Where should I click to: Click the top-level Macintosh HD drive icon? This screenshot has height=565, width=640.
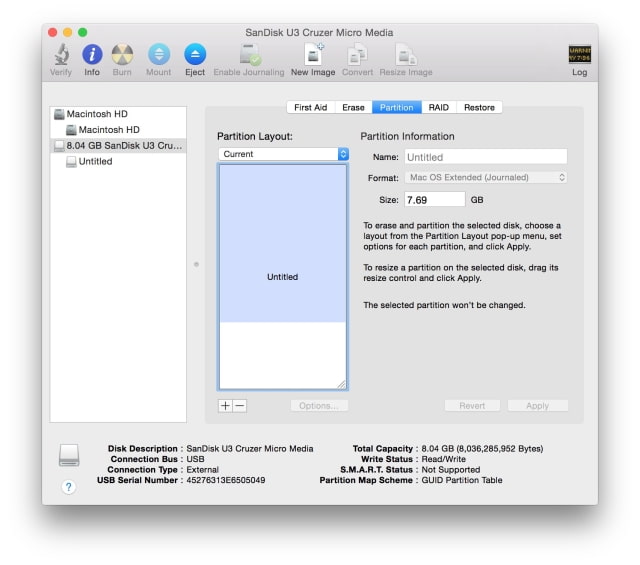[x=60, y=114]
